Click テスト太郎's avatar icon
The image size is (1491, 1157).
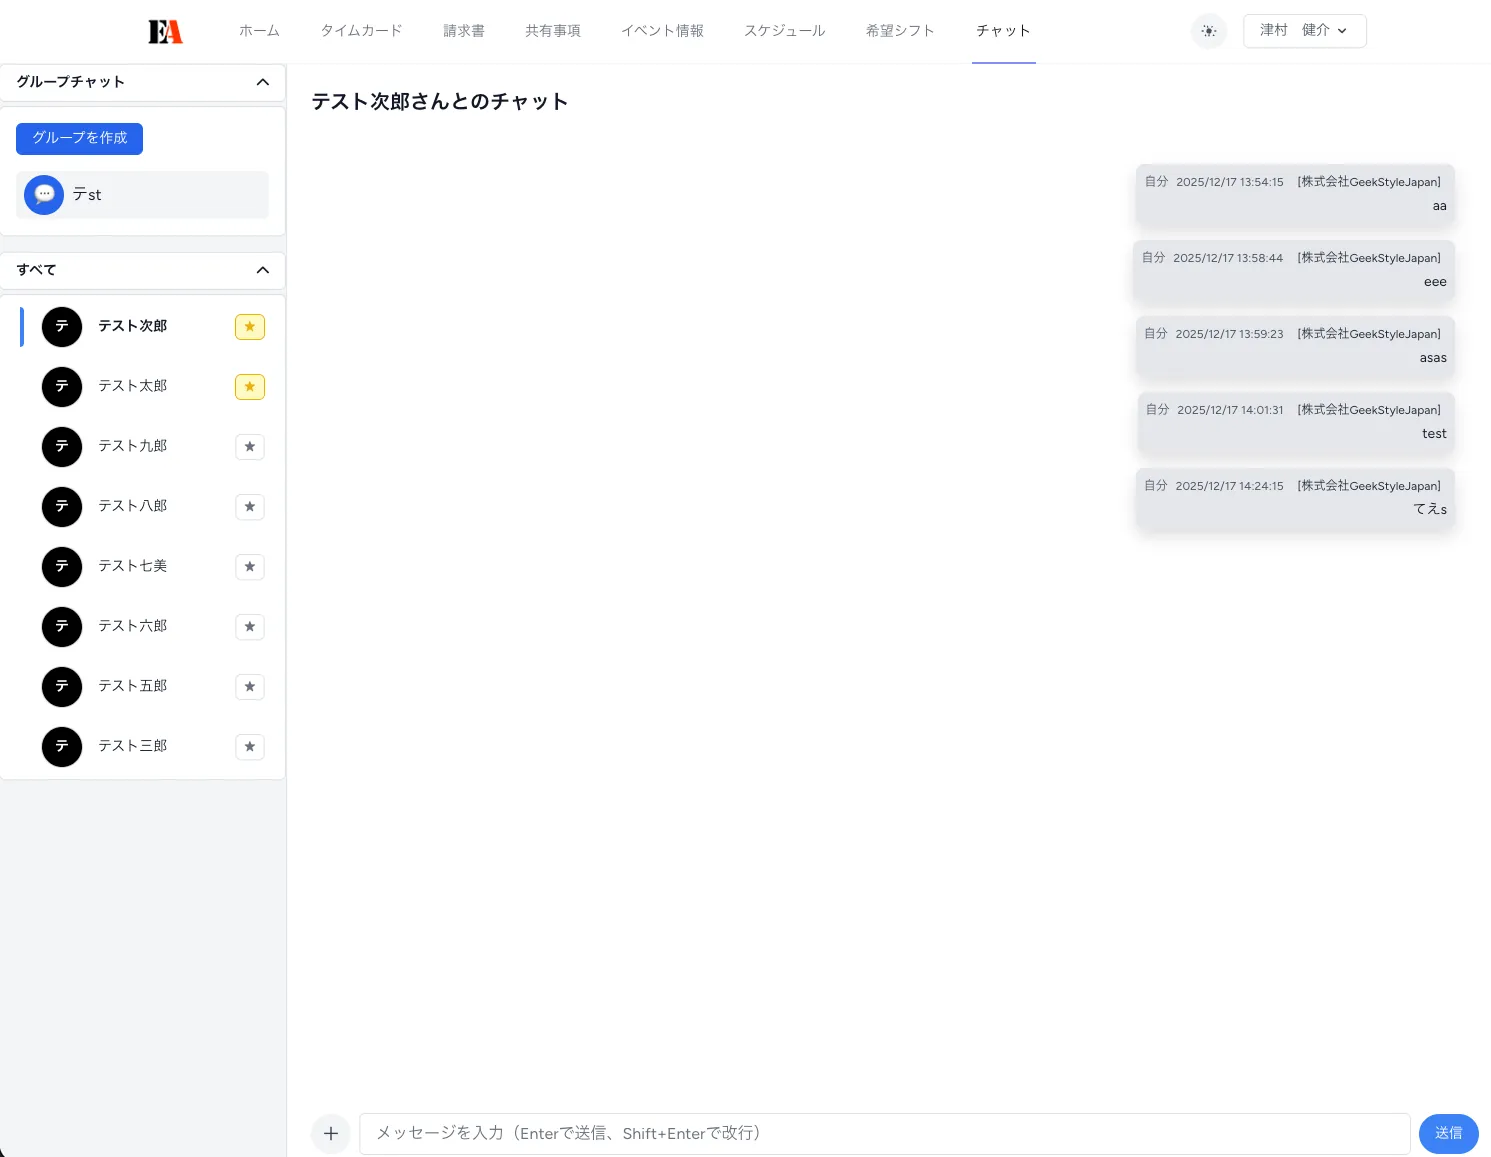62,387
